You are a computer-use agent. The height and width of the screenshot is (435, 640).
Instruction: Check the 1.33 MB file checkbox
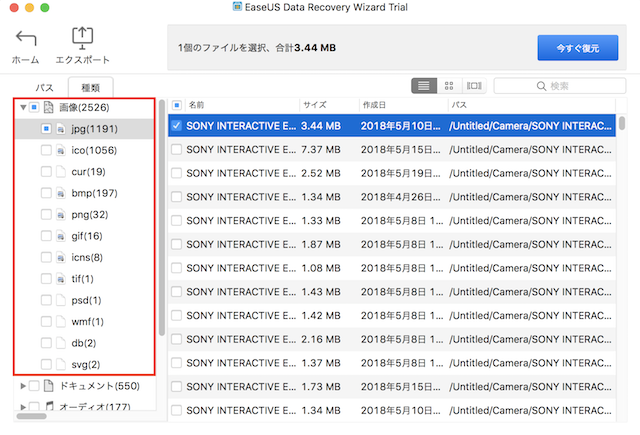[176, 220]
